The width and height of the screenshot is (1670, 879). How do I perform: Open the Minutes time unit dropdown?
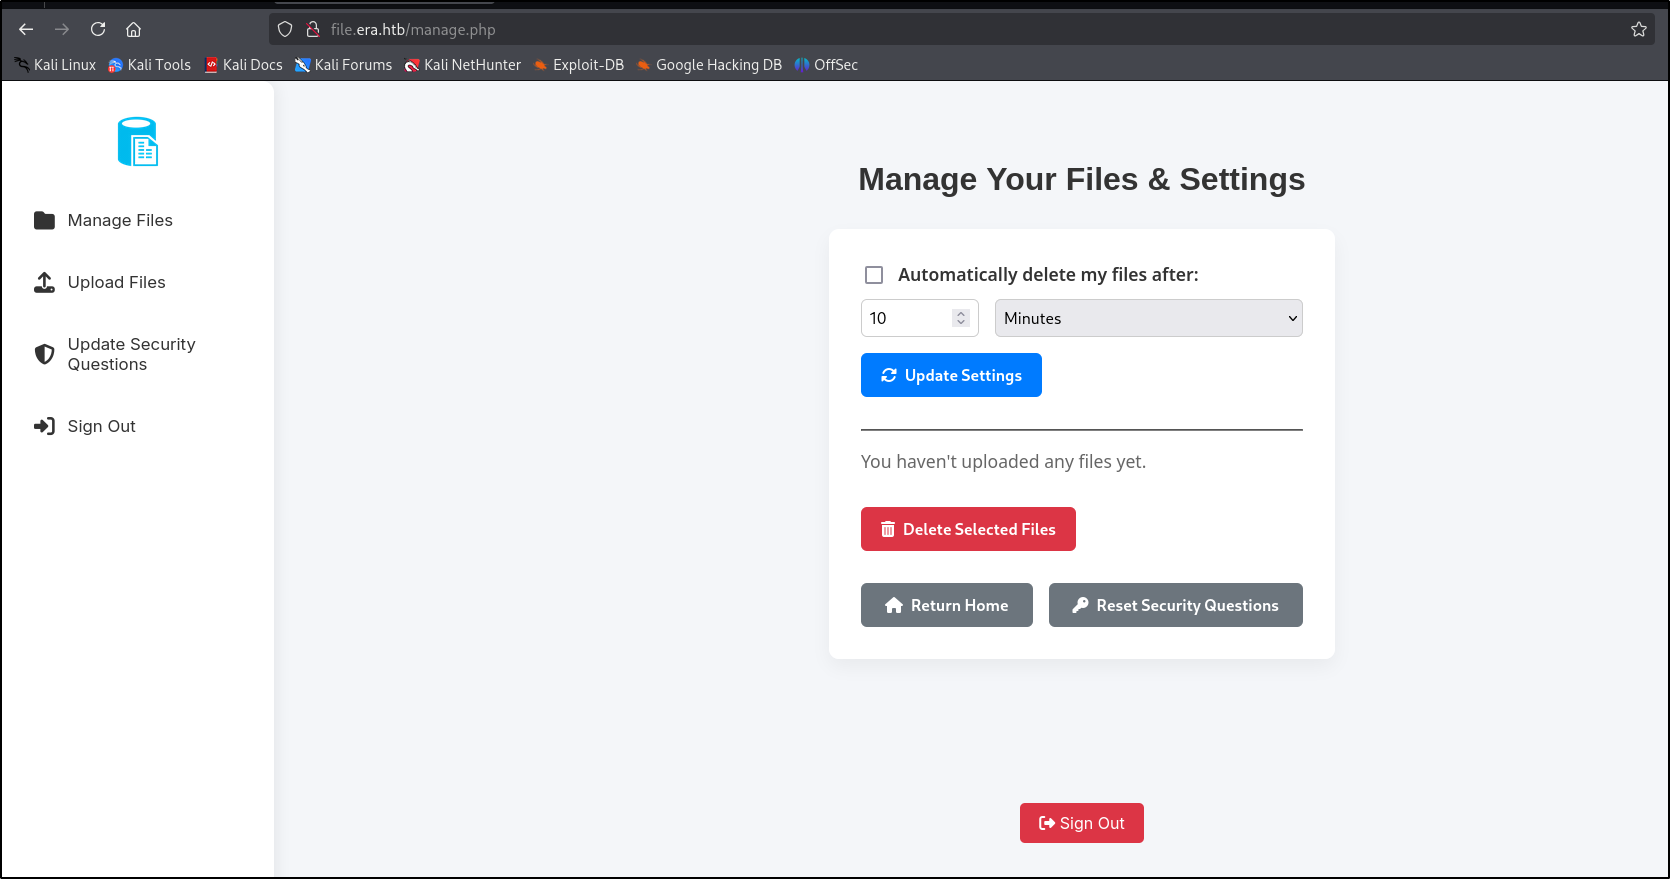[1148, 318]
